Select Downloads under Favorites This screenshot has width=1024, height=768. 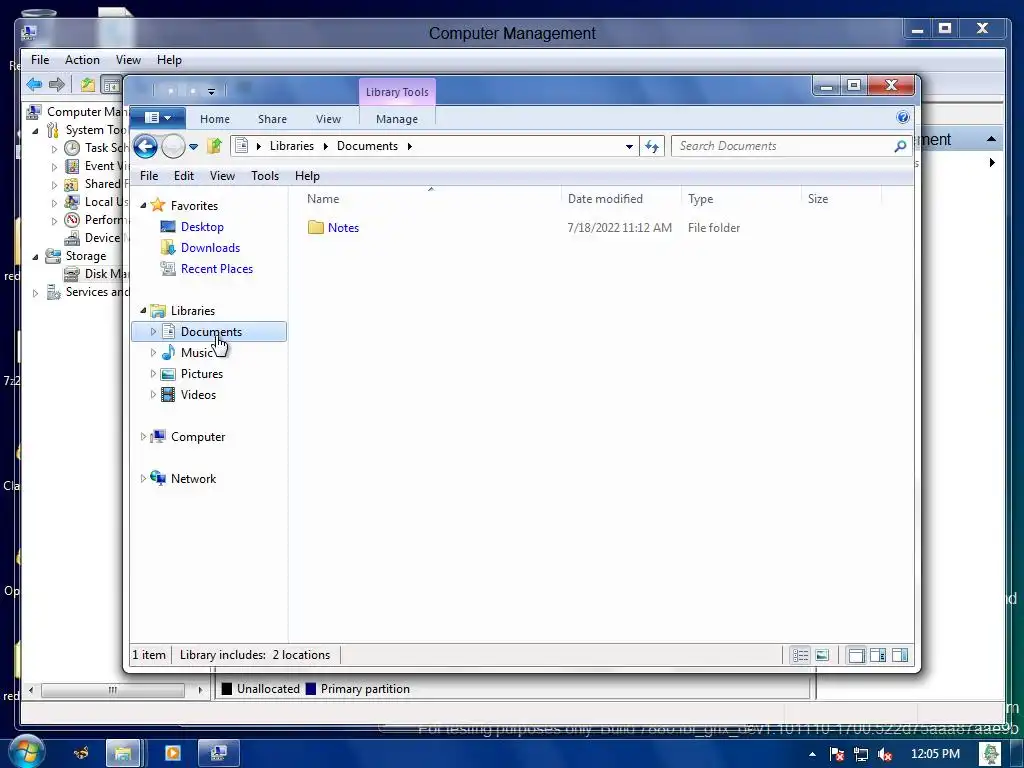(x=210, y=248)
